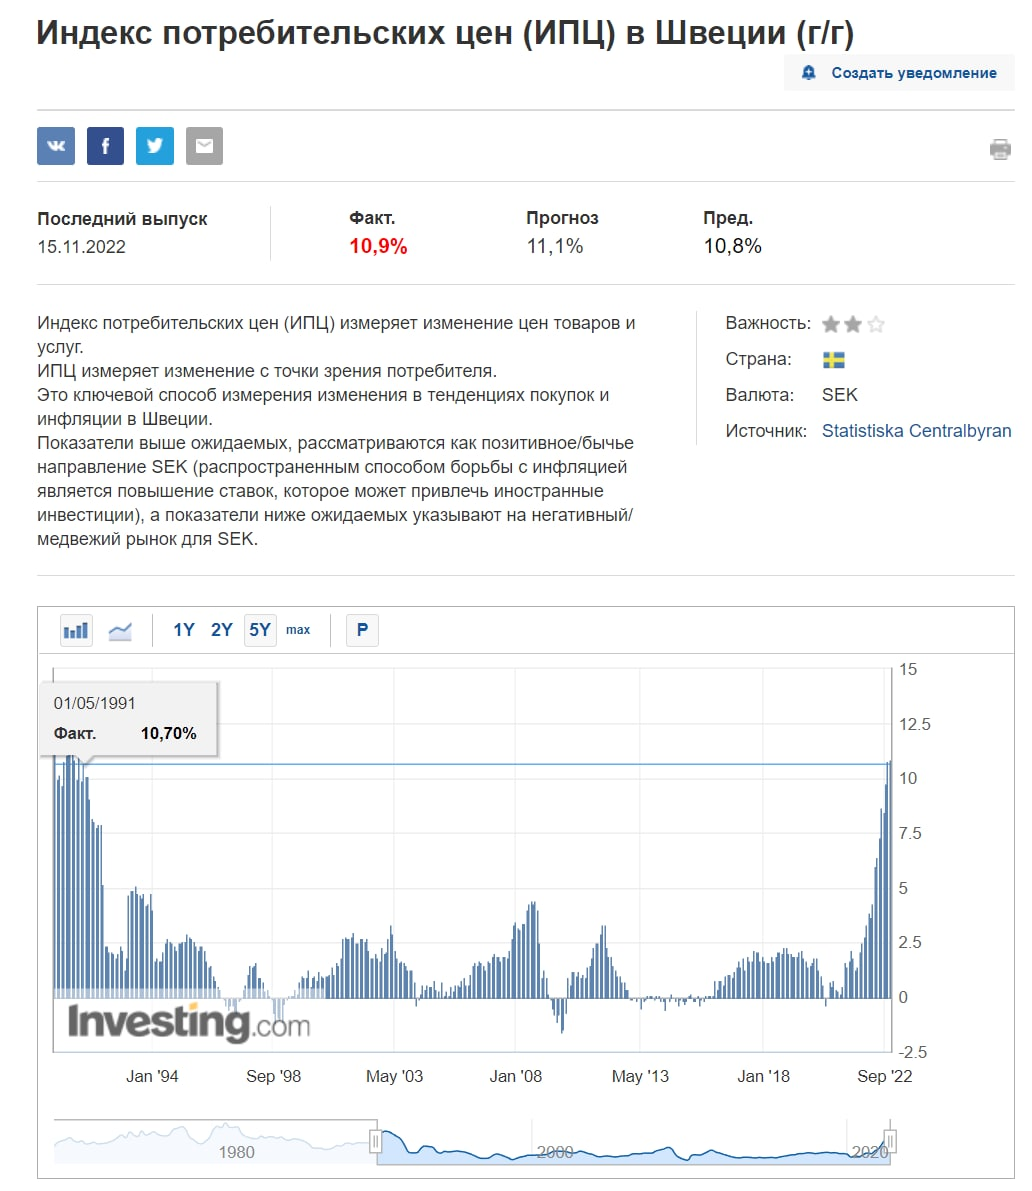Image resolution: width=1032 pixels, height=1191 pixels.
Task: Select the 5Y time range
Action: (260, 630)
